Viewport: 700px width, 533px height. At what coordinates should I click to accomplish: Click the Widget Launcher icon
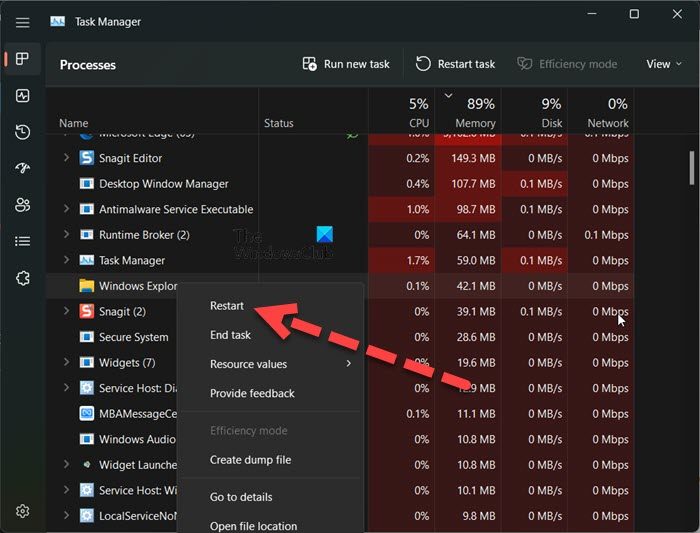[87, 465]
